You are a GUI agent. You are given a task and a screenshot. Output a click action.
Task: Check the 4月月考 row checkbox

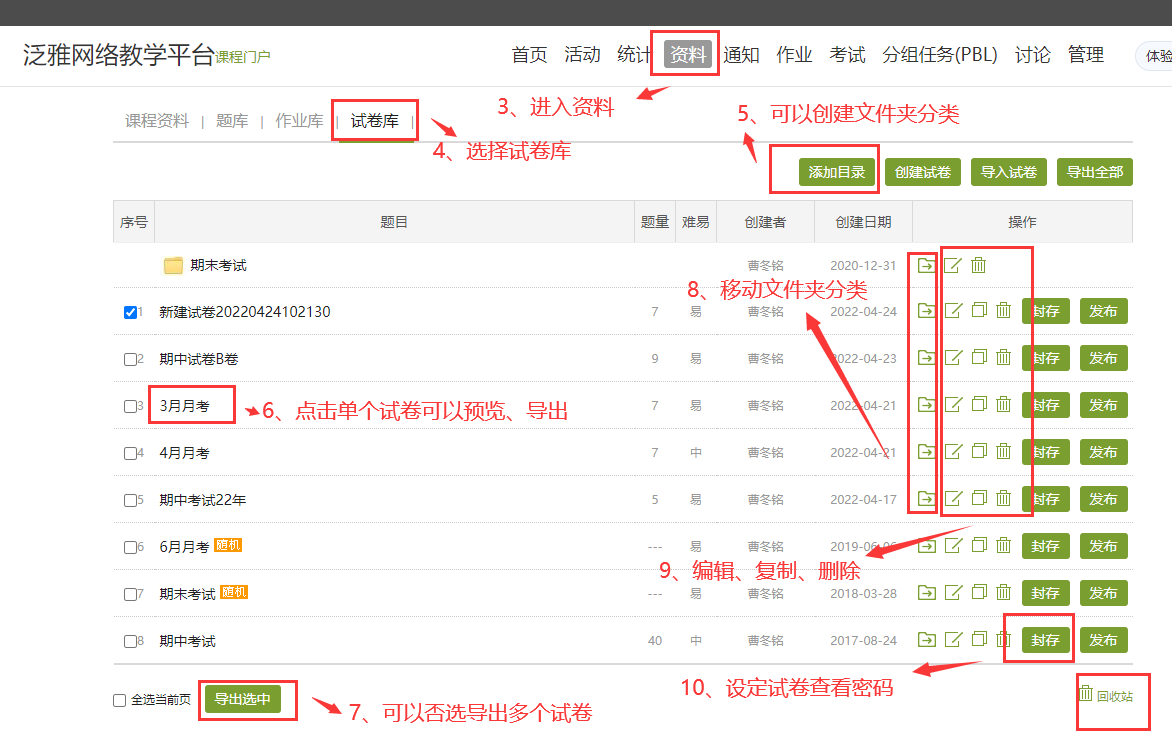point(130,453)
